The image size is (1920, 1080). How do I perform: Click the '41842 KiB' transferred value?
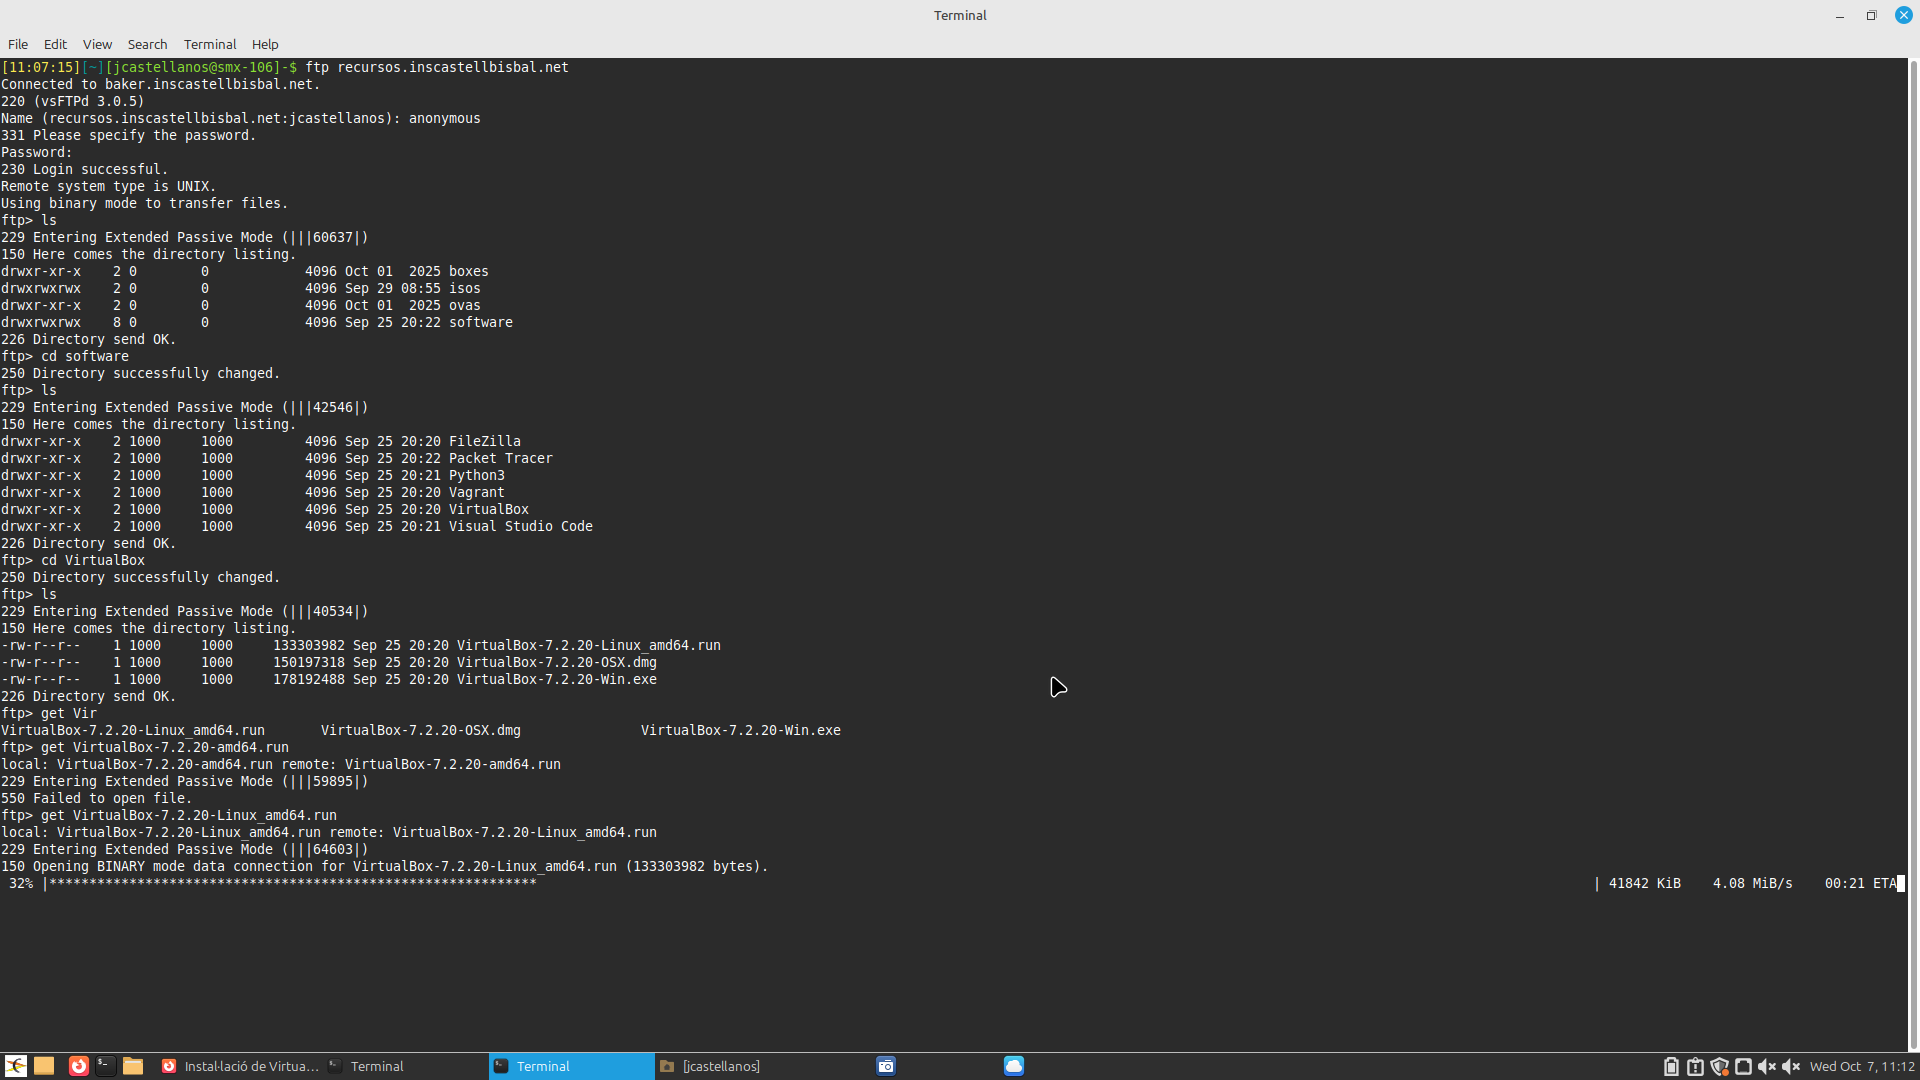click(1644, 883)
